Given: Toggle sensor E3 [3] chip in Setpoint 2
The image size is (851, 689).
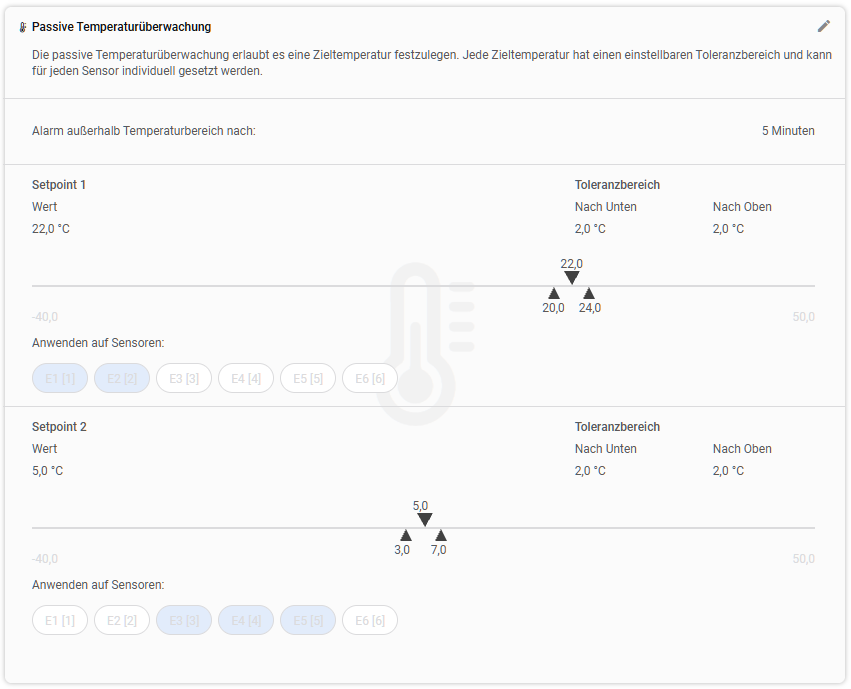Looking at the screenshot, I should [x=183, y=620].
